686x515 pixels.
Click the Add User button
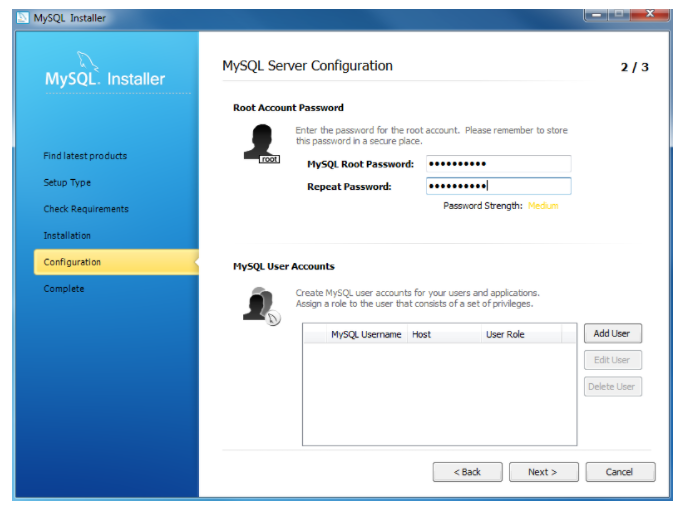(x=612, y=334)
